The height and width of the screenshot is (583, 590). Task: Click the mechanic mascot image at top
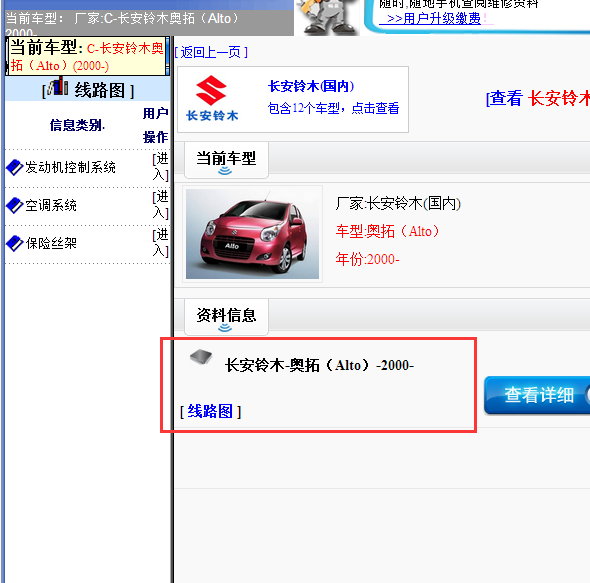327,17
